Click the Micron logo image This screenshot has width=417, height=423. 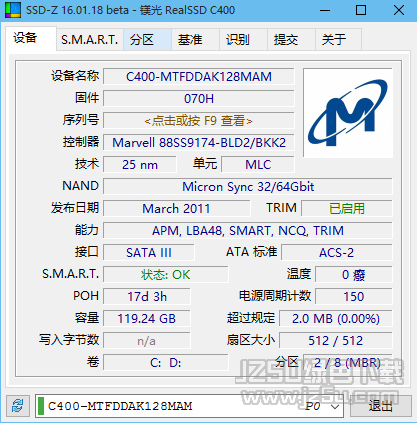coord(348,113)
